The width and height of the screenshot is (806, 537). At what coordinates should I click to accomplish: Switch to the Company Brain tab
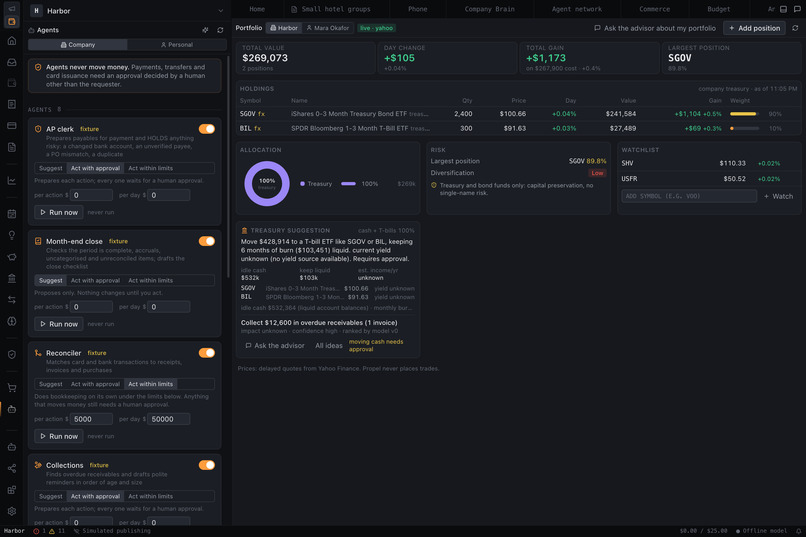(489, 9)
